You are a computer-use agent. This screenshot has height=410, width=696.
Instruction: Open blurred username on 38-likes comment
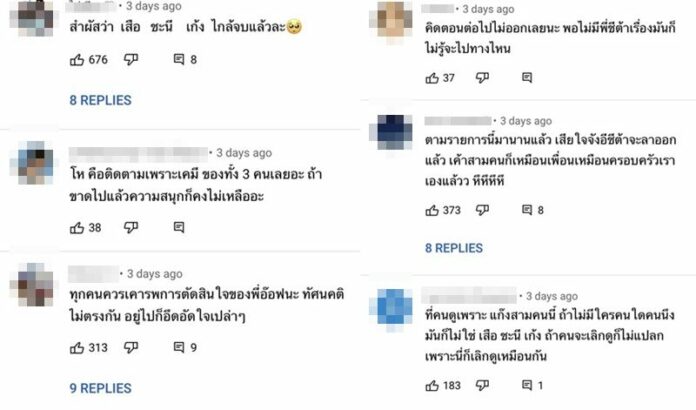138,154
